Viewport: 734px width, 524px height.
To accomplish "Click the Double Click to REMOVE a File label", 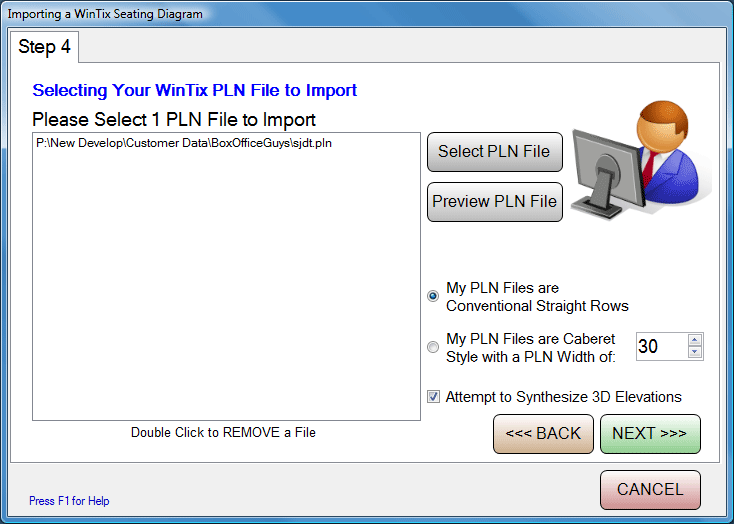I will [223, 432].
